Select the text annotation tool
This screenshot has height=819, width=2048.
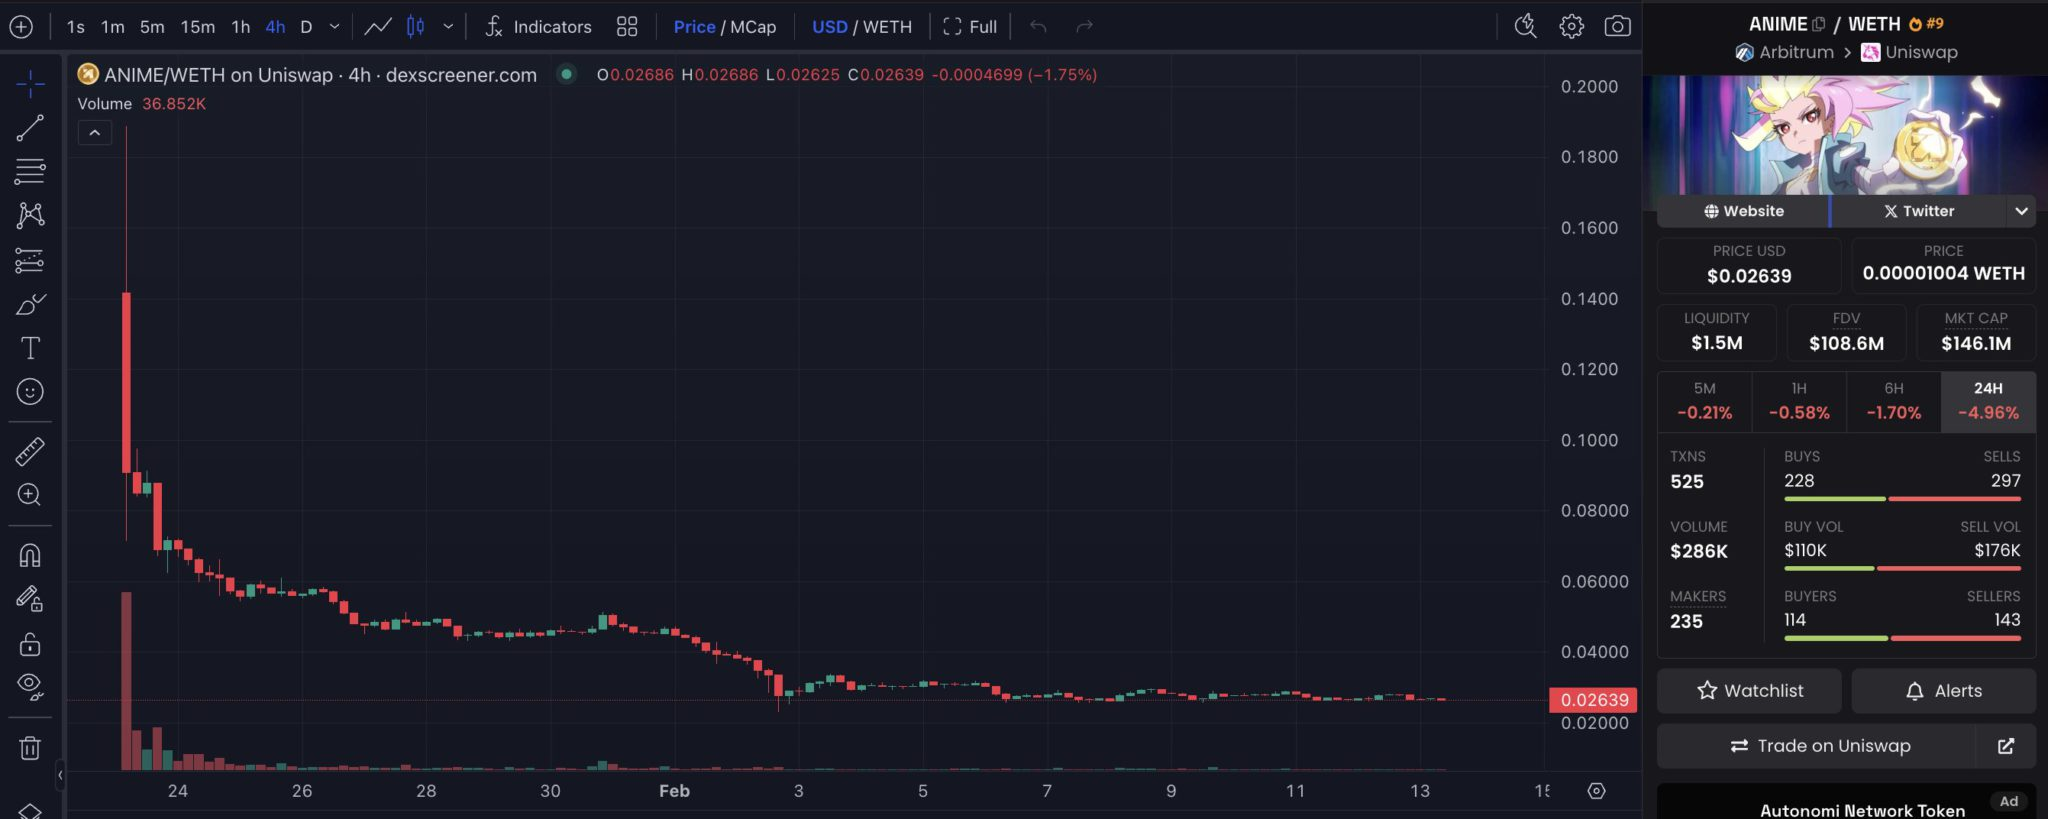(30, 348)
